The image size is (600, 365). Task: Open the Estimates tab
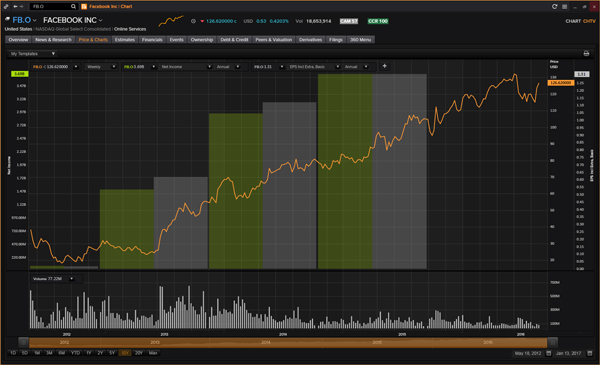click(125, 39)
